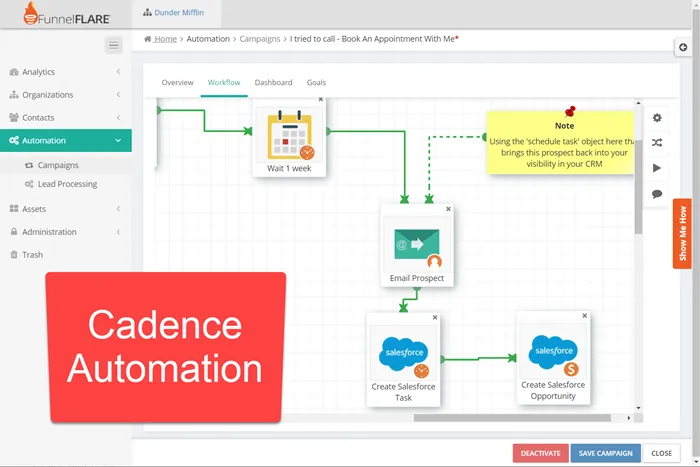Click the Organizations hierarchy icon
Screen dimensions: 700x467
14,95
